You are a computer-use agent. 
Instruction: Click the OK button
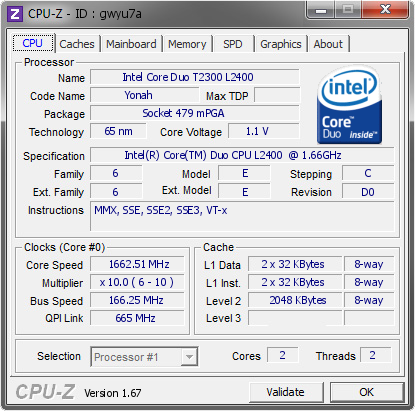pyautogui.click(x=367, y=392)
